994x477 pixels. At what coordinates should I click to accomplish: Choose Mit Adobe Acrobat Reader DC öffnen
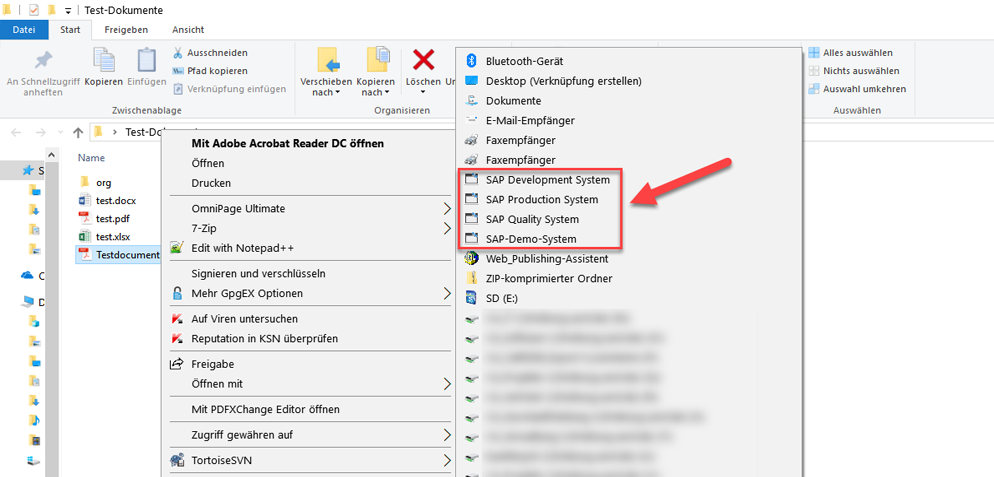(287, 143)
